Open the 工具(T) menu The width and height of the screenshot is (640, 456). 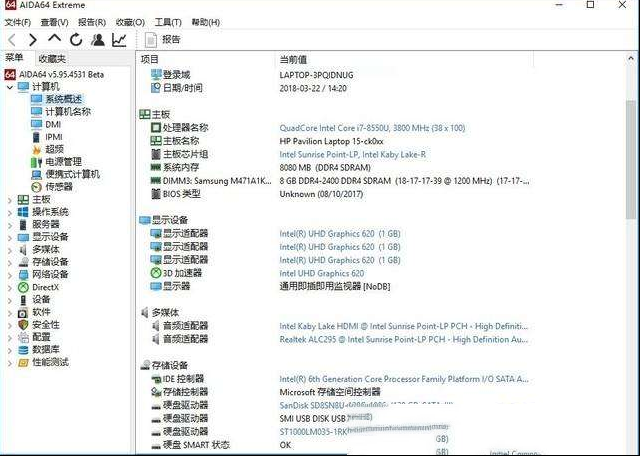(x=168, y=22)
